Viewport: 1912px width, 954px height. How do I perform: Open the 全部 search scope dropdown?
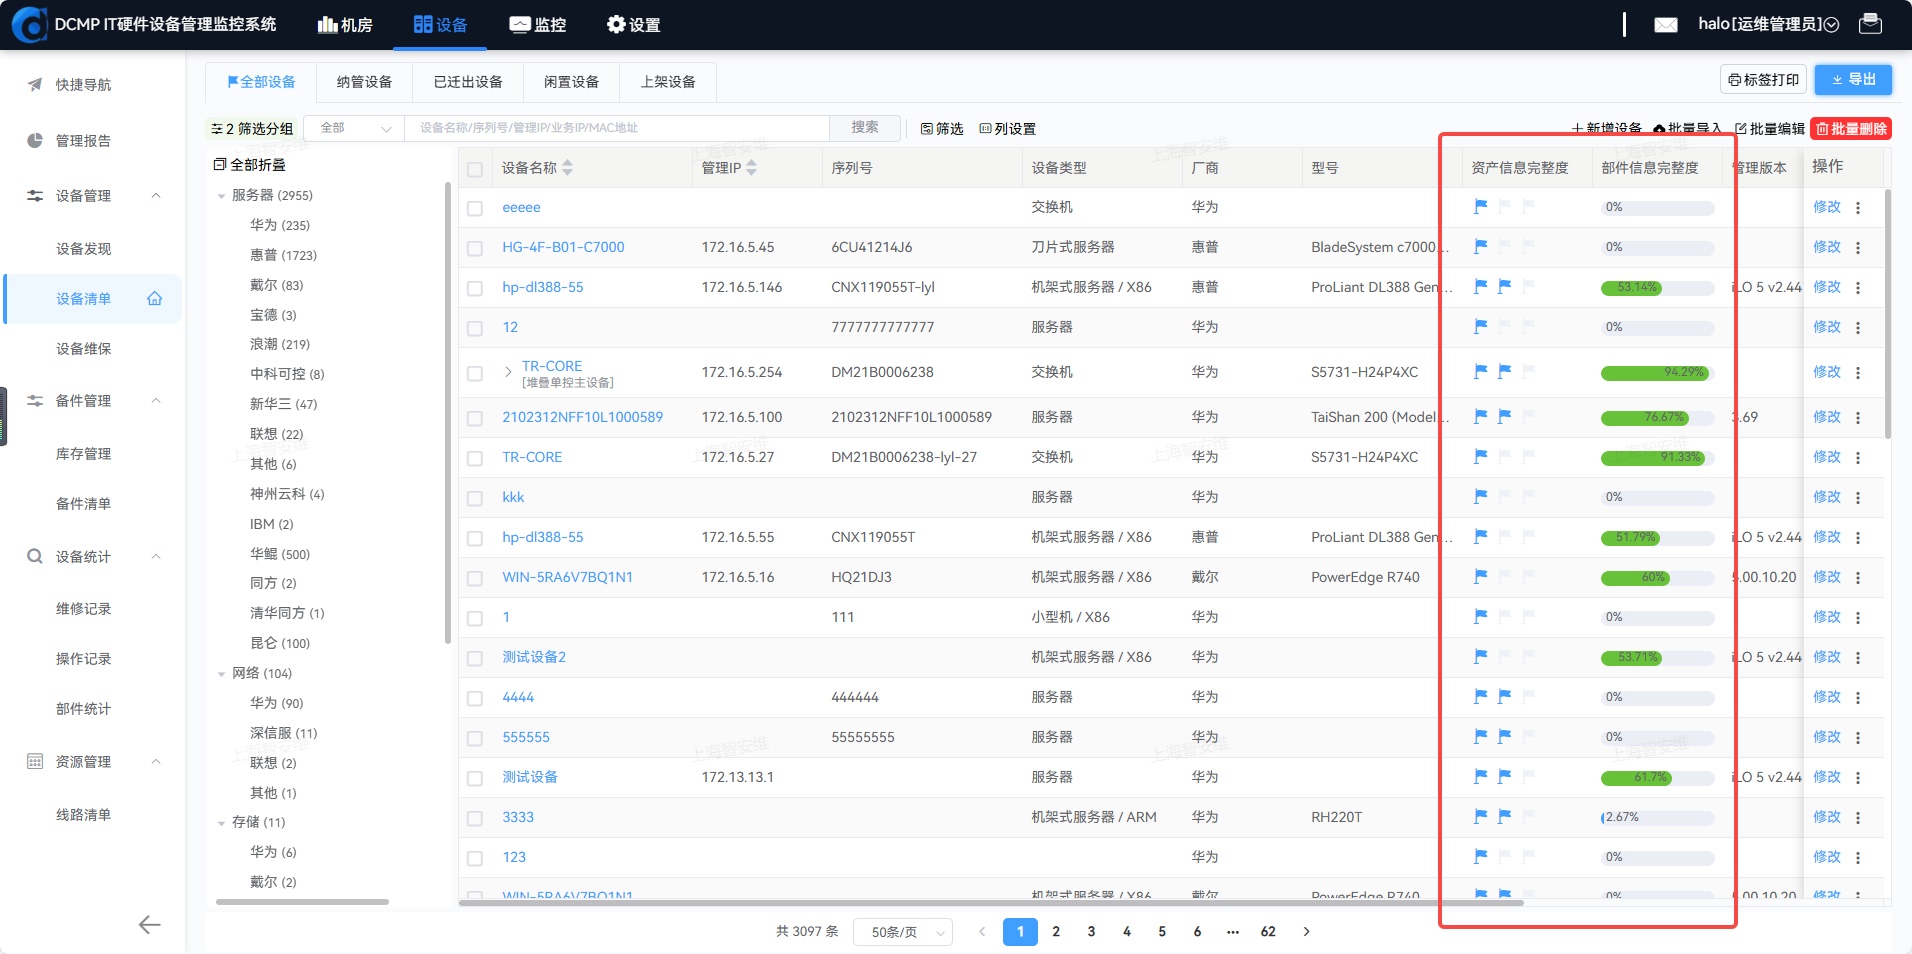pos(355,128)
